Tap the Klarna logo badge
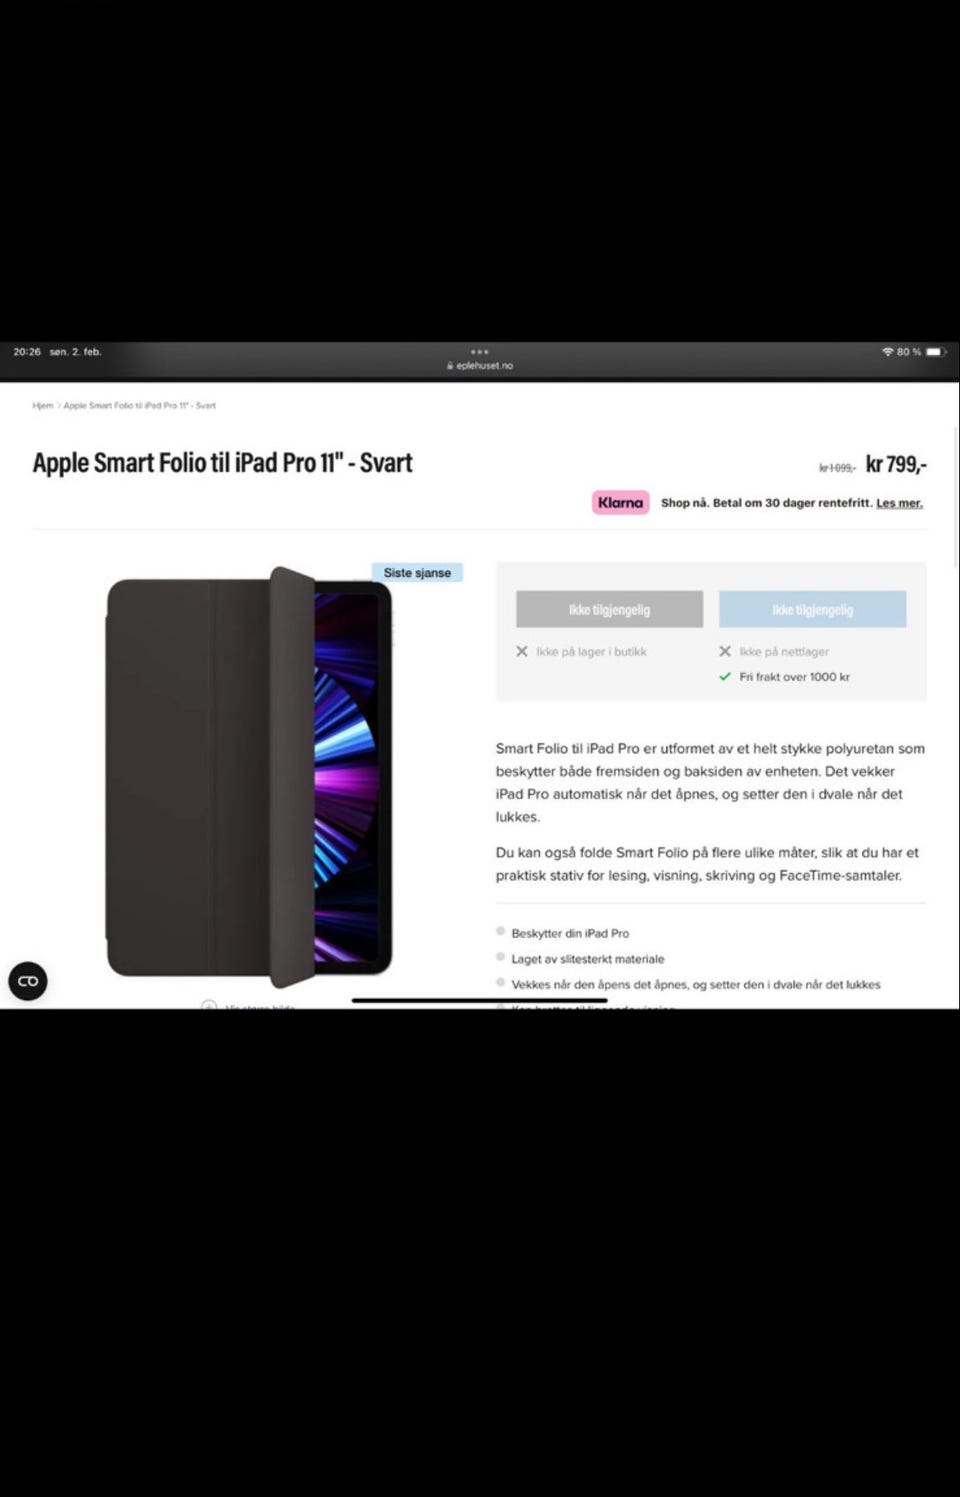This screenshot has height=1497, width=960. pyautogui.click(x=620, y=503)
